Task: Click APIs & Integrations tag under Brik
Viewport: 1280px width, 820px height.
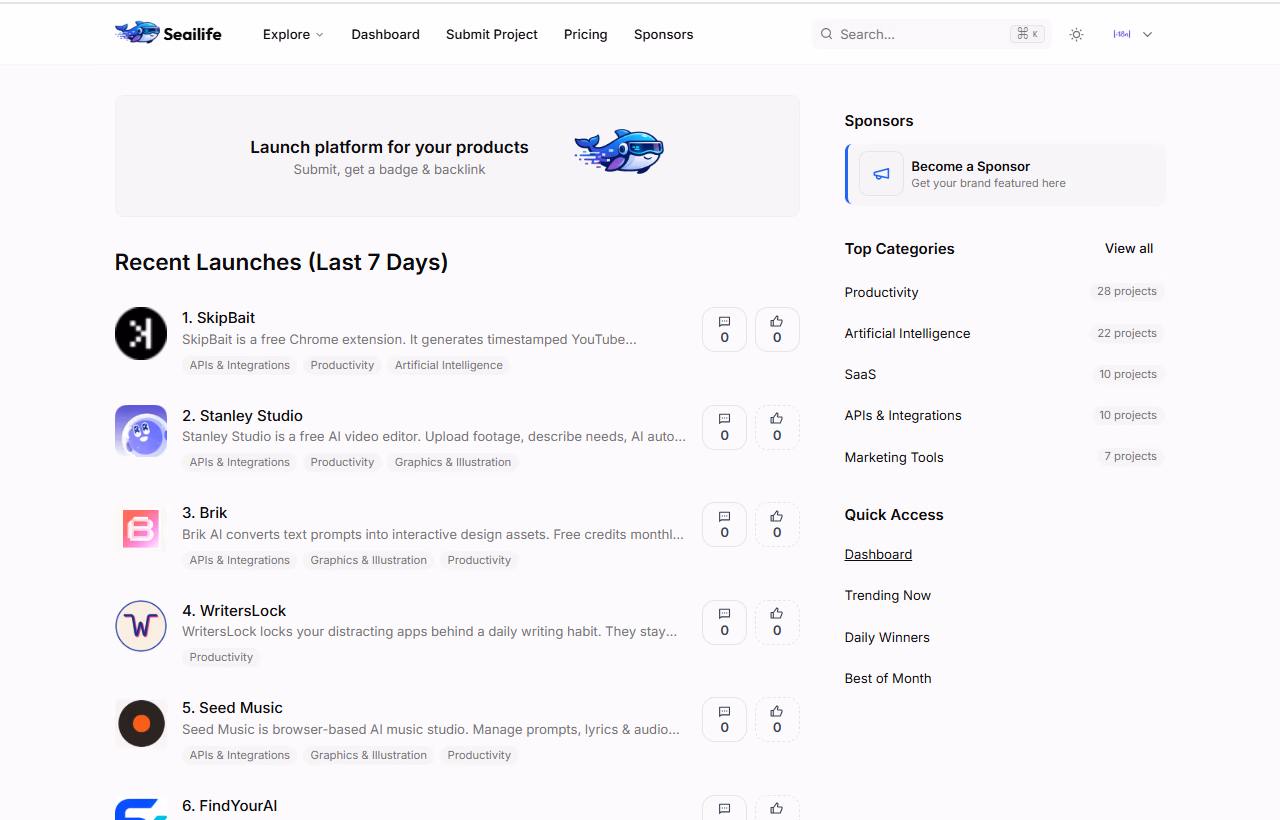Action: pyautogui.click(x=240, y=560)
